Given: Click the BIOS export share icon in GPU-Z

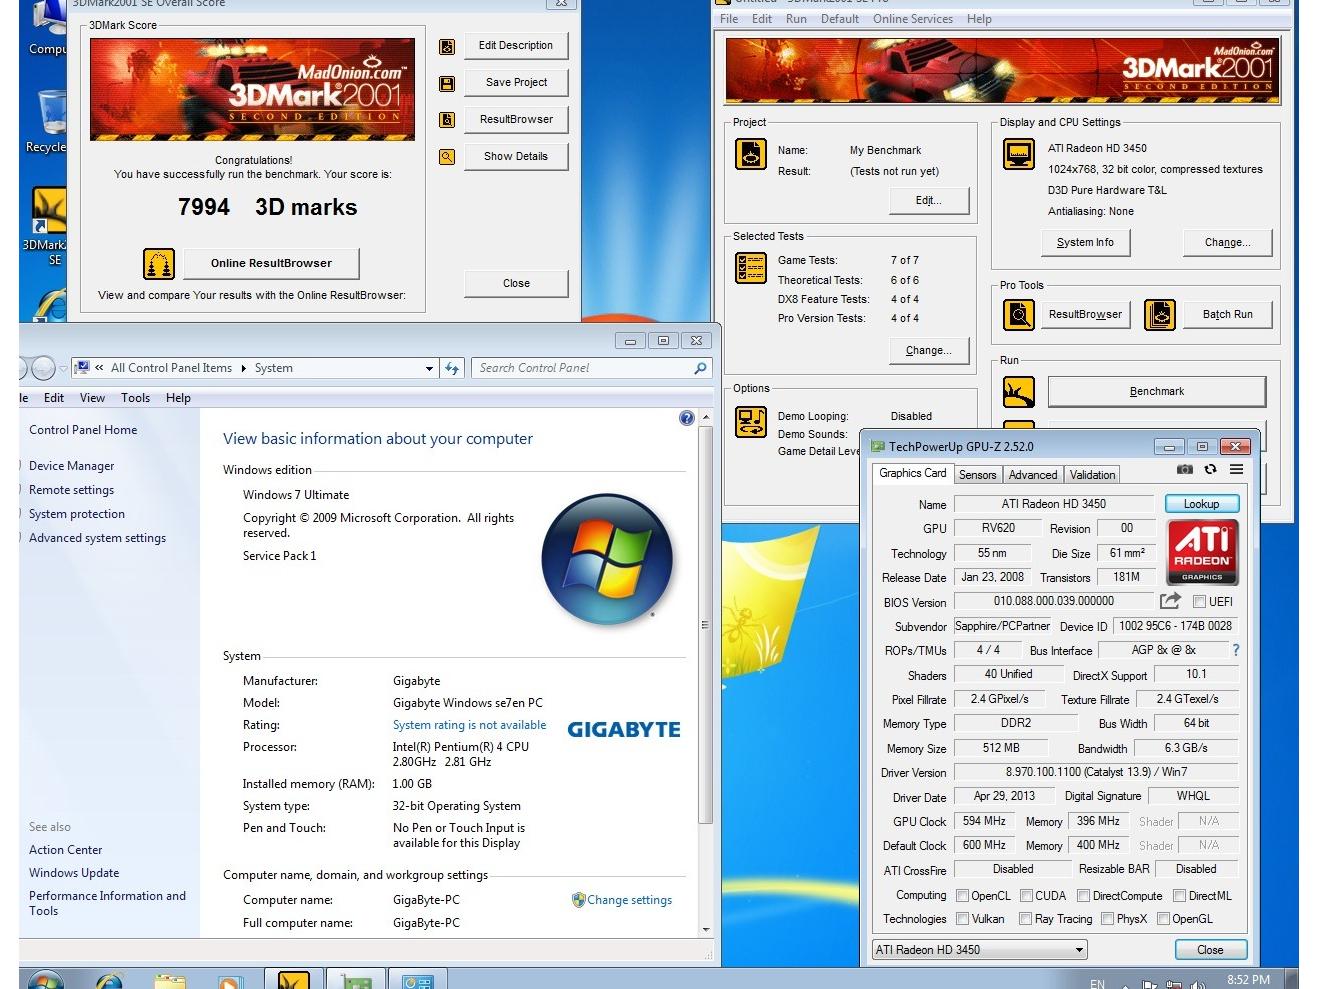Looking at the screenshot, I should point(1170,601).
